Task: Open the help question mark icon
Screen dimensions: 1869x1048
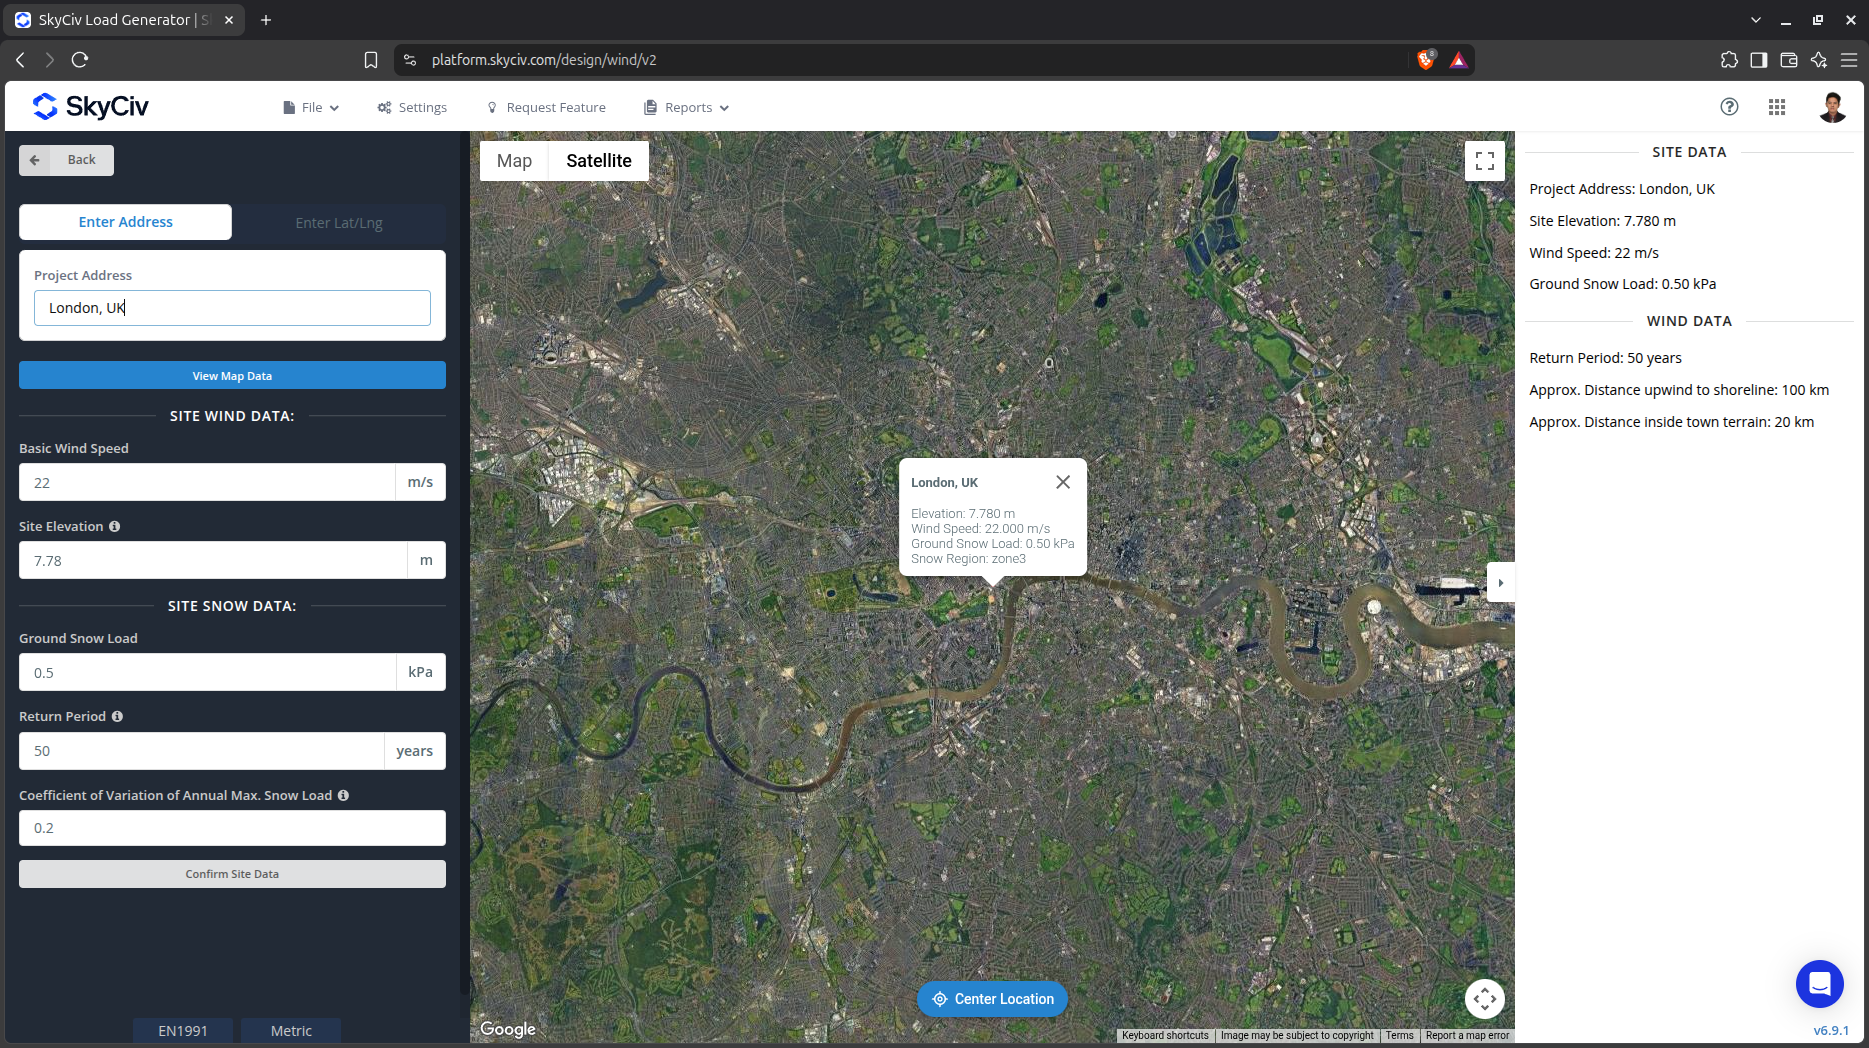Action: click(1729, 107)
